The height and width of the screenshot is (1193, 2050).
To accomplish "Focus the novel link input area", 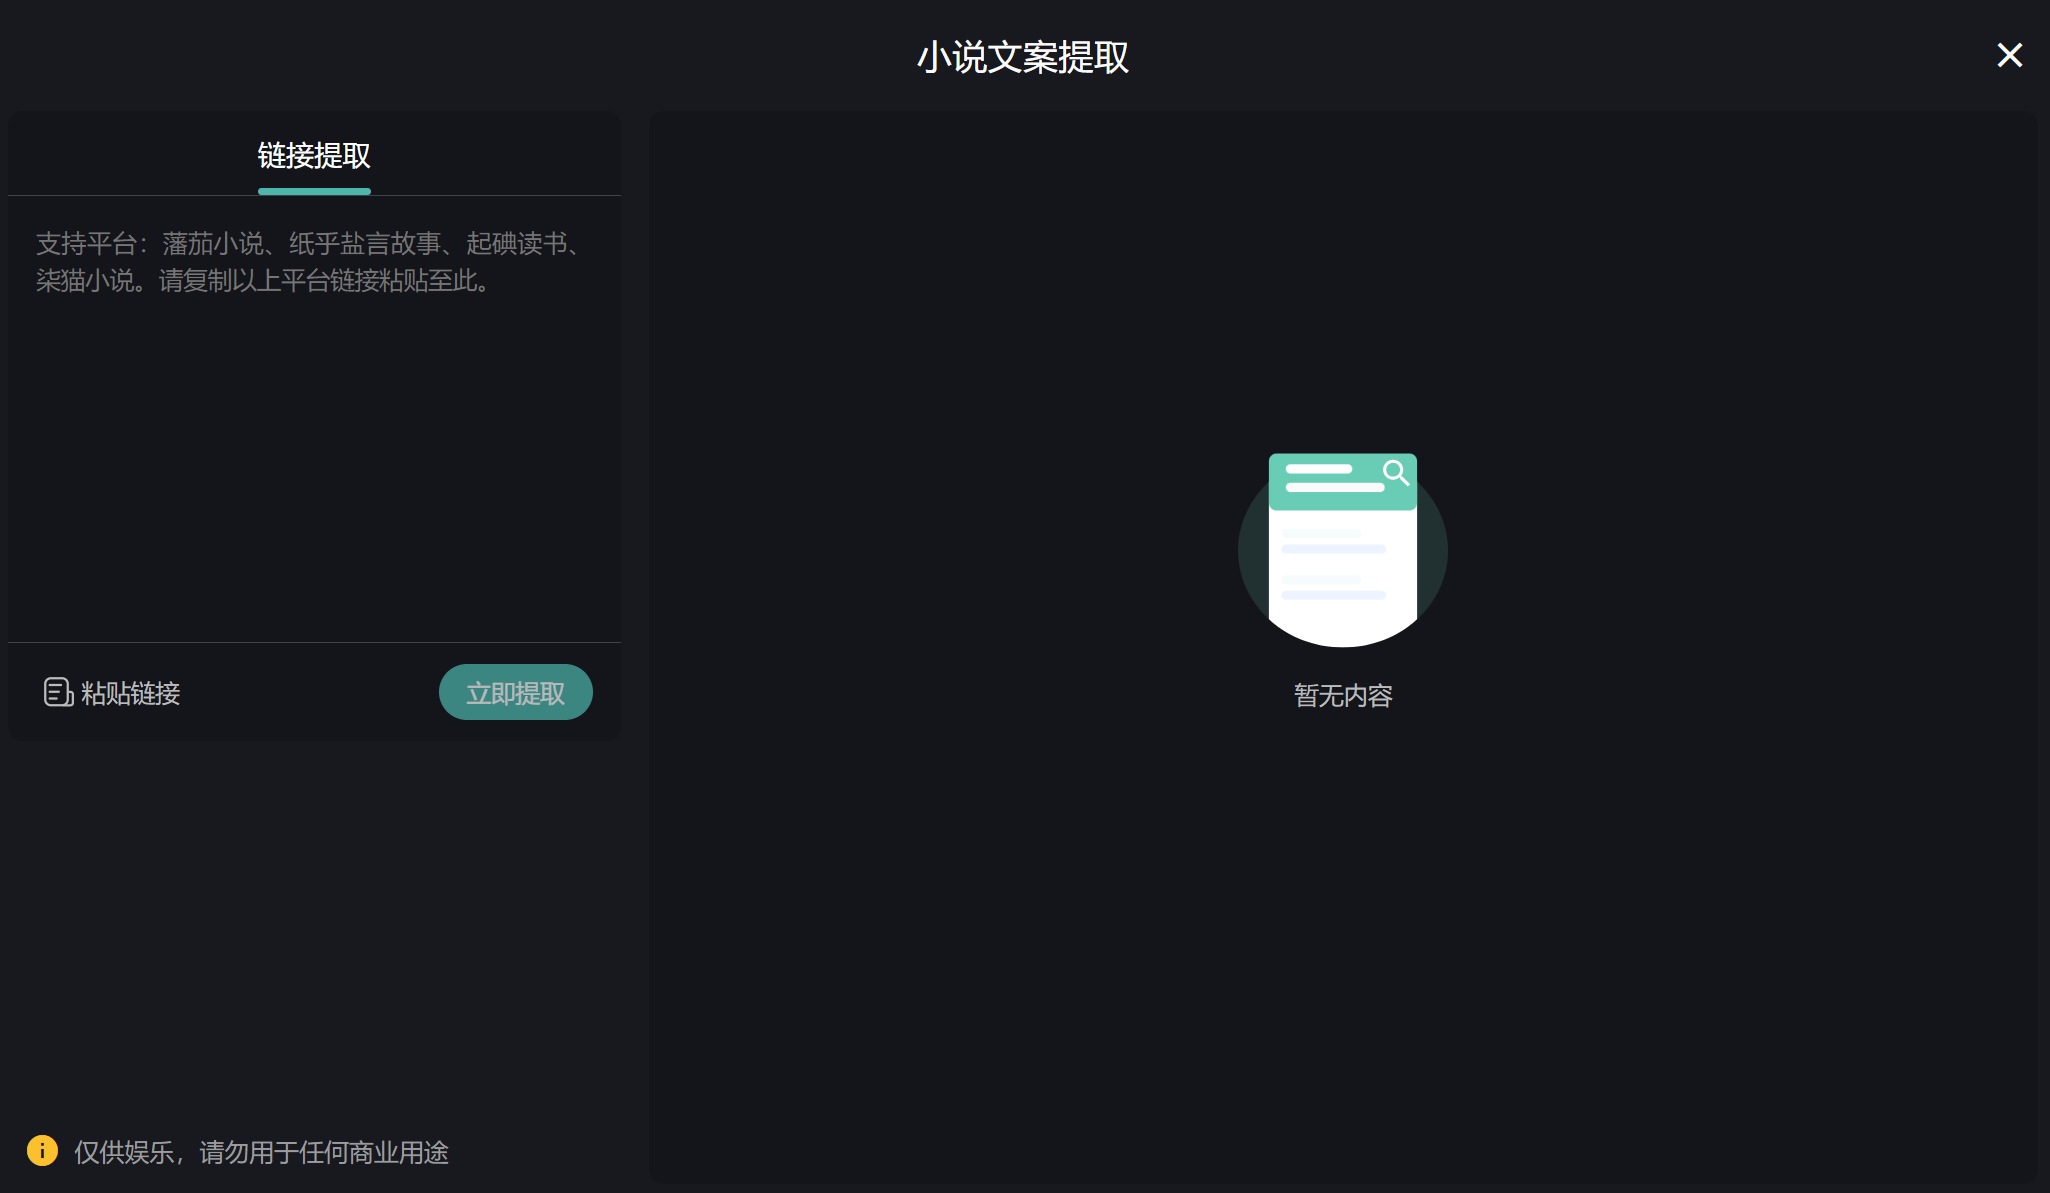I will (314, 420).
